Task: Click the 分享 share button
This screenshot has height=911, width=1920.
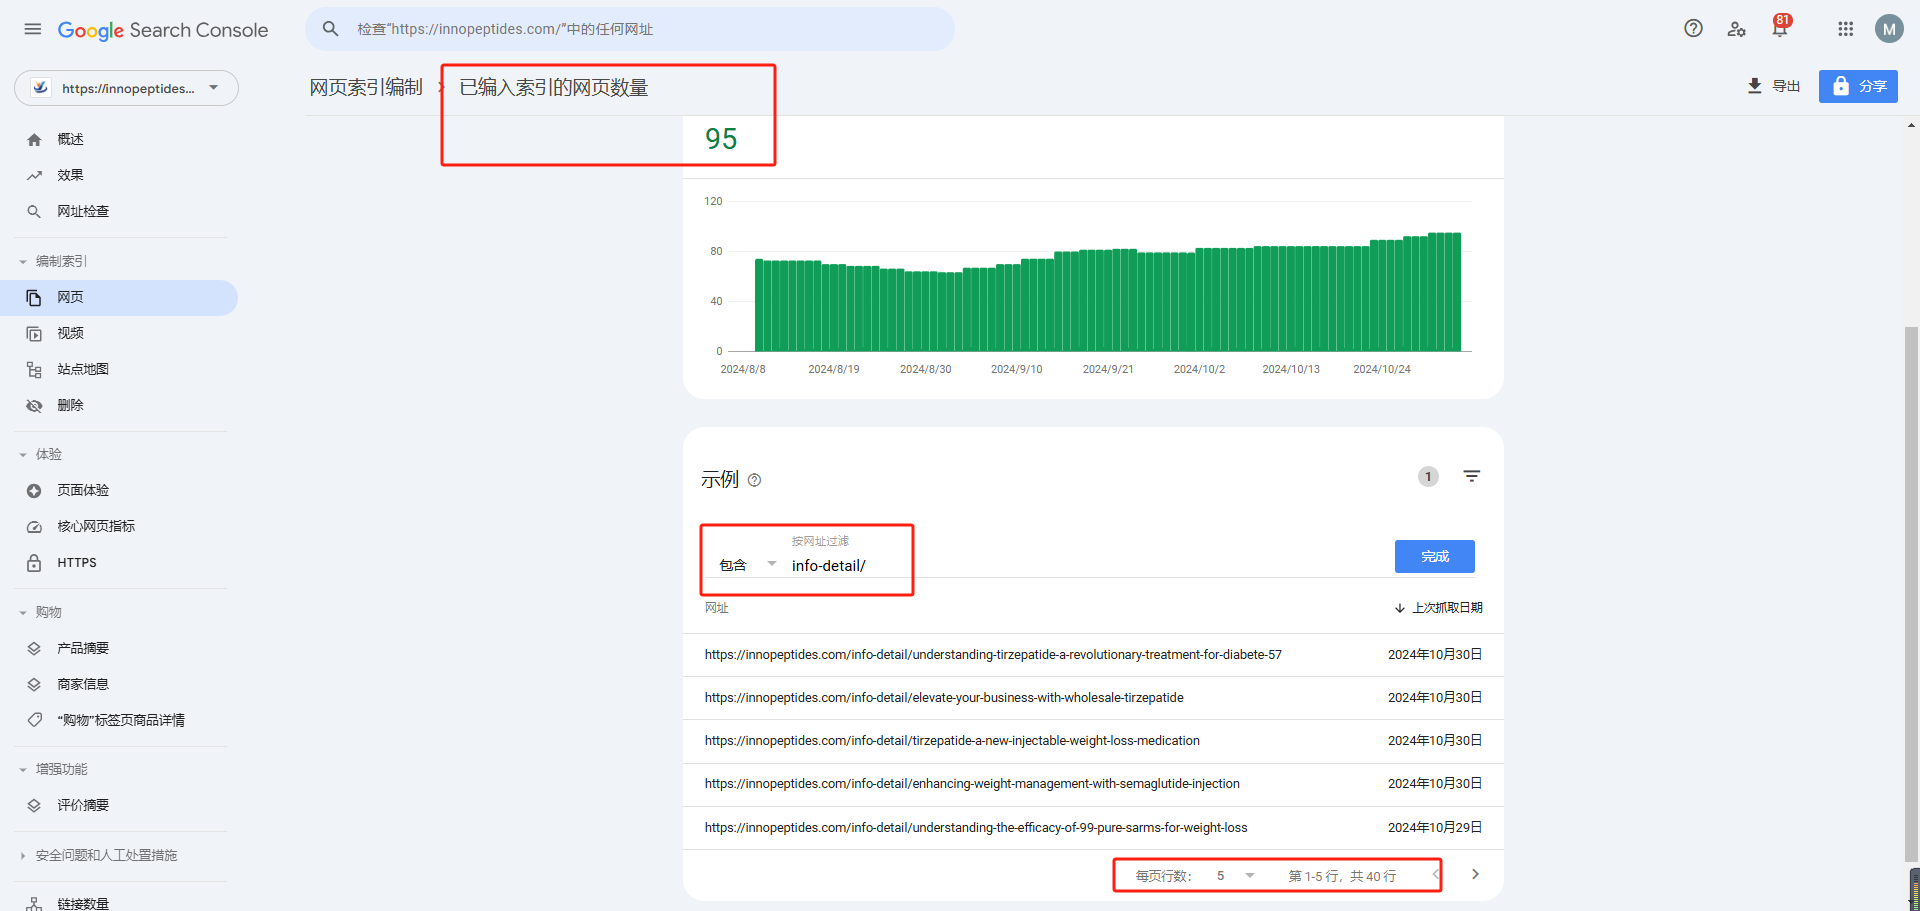Action: click(x=1858, y=86)
